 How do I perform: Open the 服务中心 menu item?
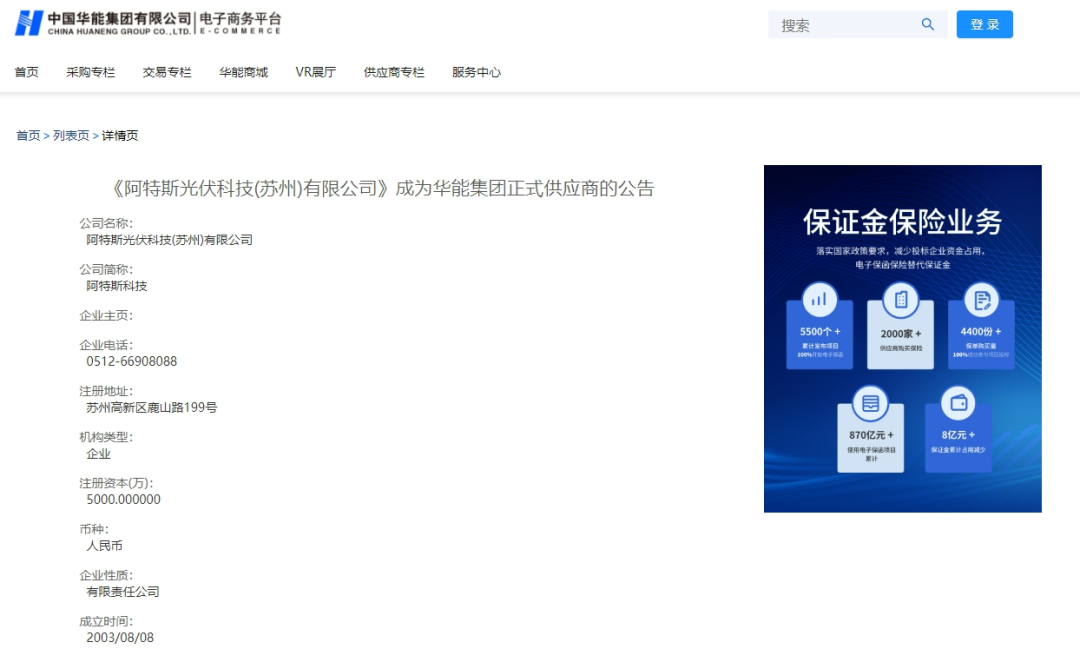click(x=477, y=72)
